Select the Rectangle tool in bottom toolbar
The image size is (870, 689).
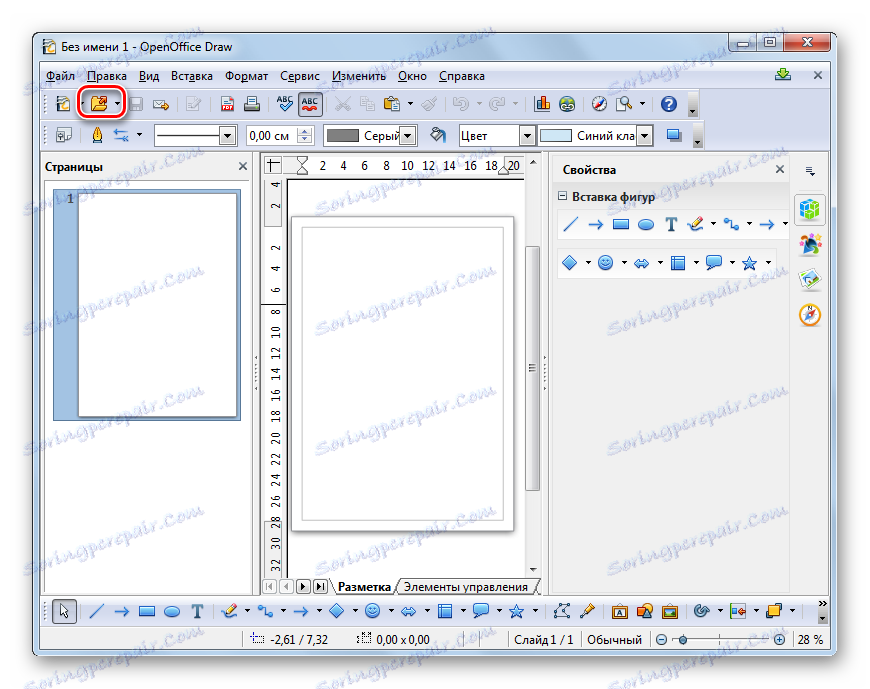(x=146, y=611)
